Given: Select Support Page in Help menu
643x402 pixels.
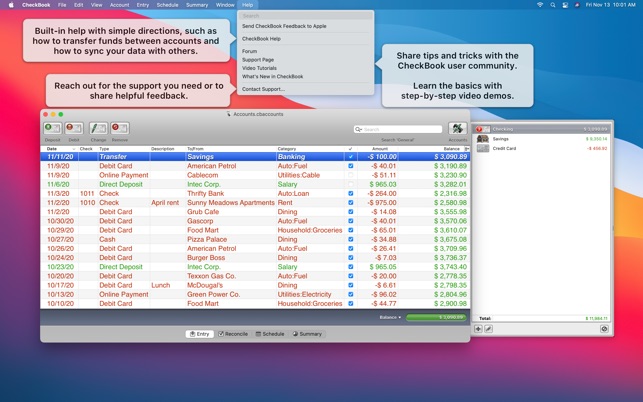Looking at the screenshot, I should coord(258,60).
